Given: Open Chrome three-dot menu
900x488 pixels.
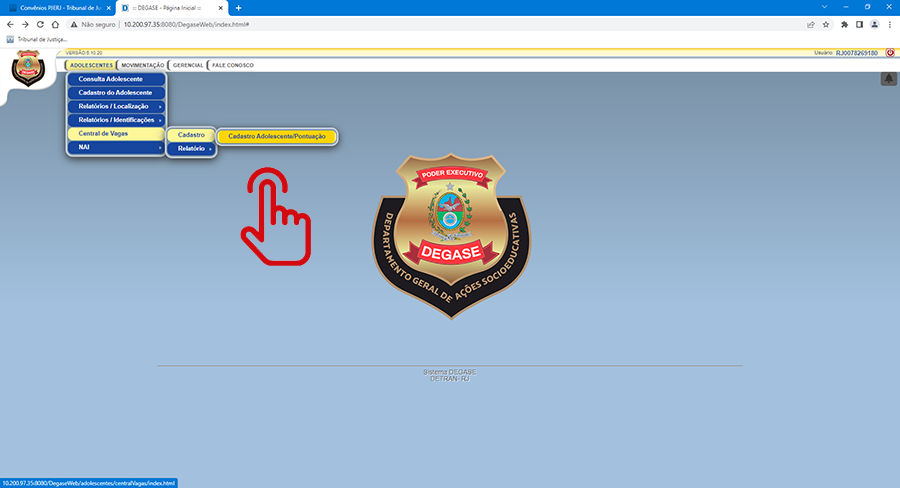Looking at the screenshot, I should [890, 24].
